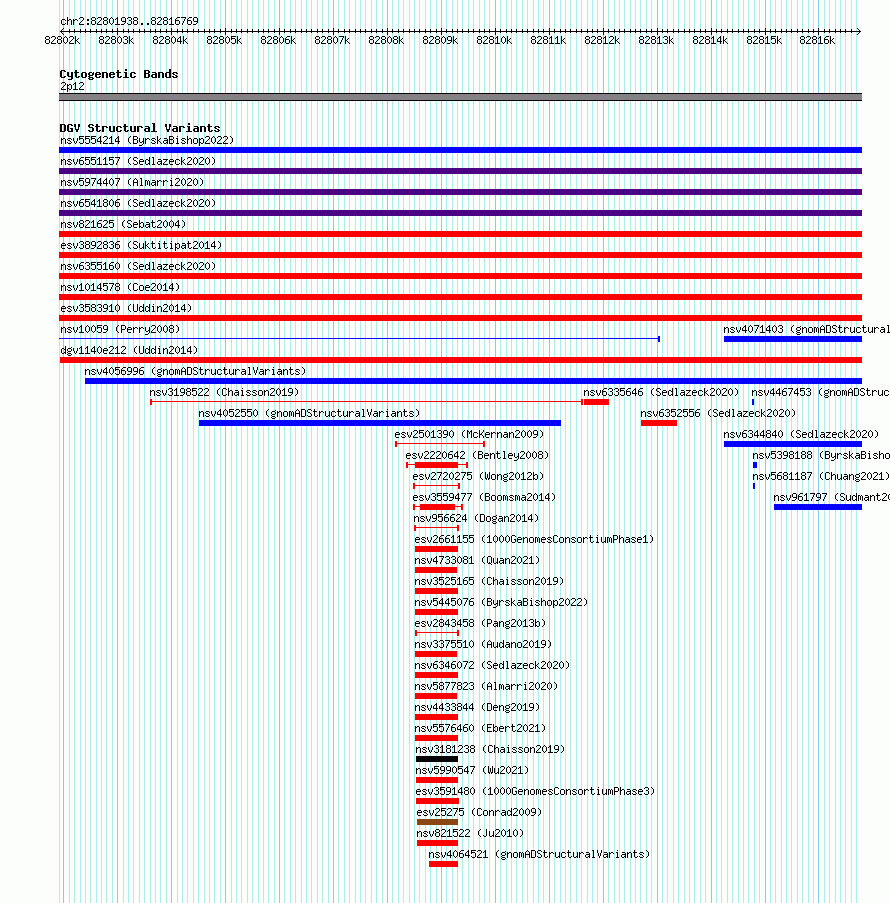
Task: Open nsv961797 (Sudmant) variant label
Action: tap(831, 498)
